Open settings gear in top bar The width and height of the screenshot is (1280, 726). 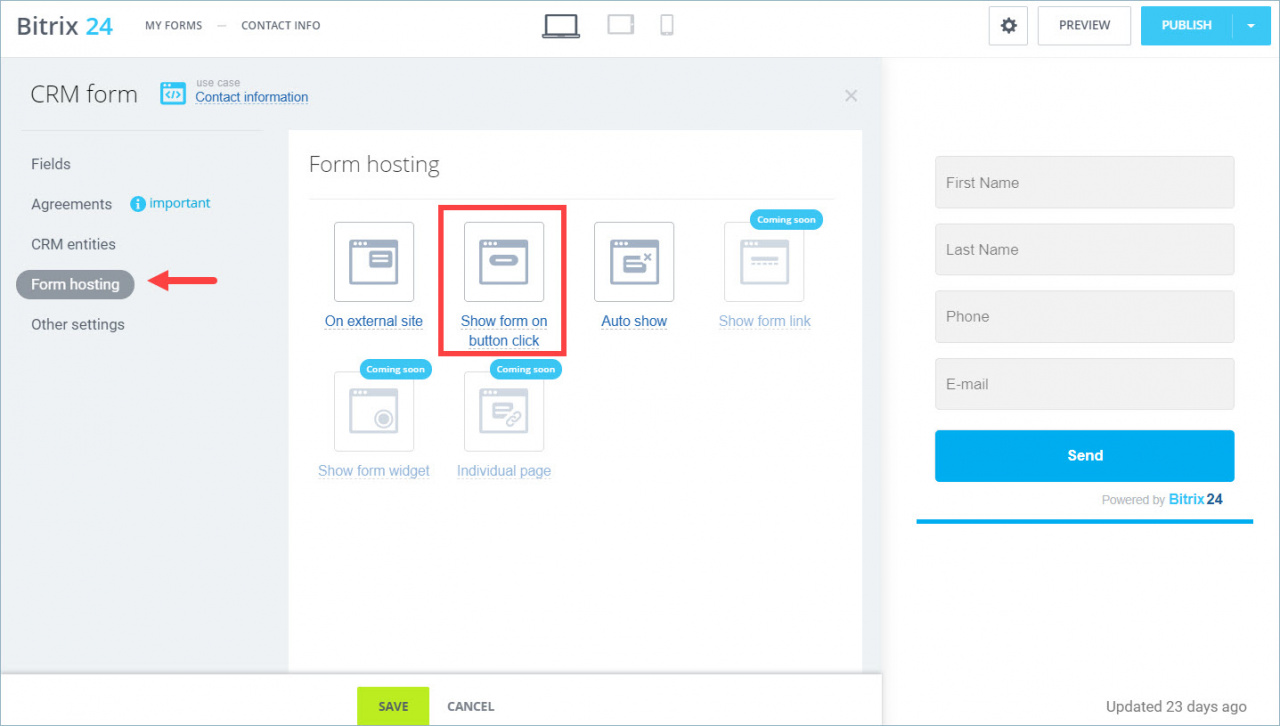coord(1008,26)
